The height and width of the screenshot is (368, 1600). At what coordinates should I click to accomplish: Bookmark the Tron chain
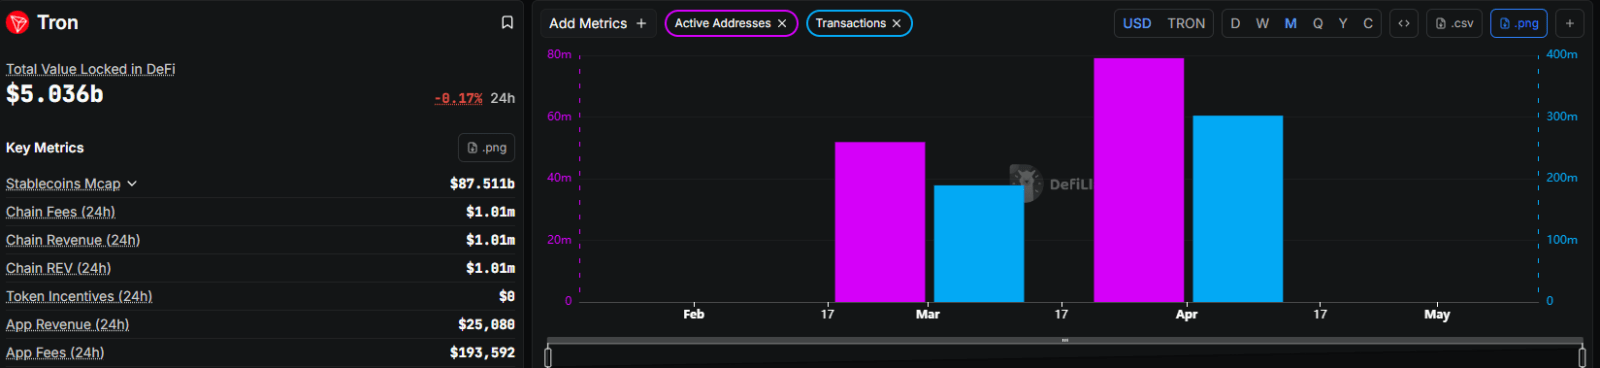tap(507, 23)
